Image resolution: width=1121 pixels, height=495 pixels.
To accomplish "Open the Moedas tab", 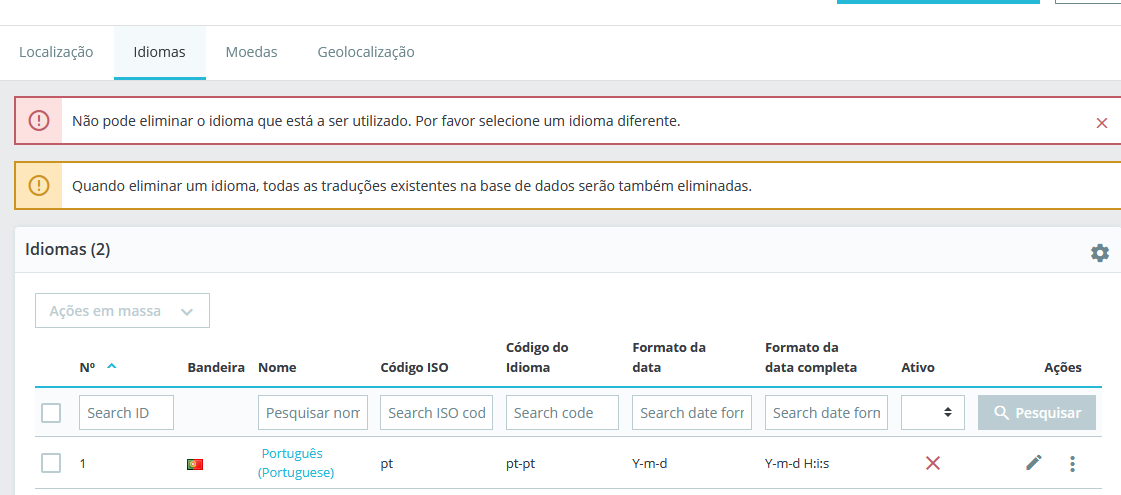I will click(x=251, y=52).
